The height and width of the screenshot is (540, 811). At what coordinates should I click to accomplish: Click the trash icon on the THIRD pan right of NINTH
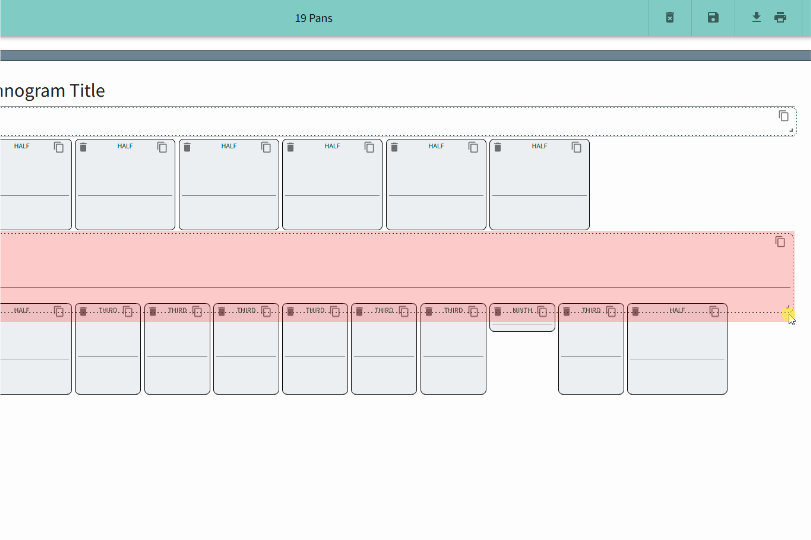[566, 312]
